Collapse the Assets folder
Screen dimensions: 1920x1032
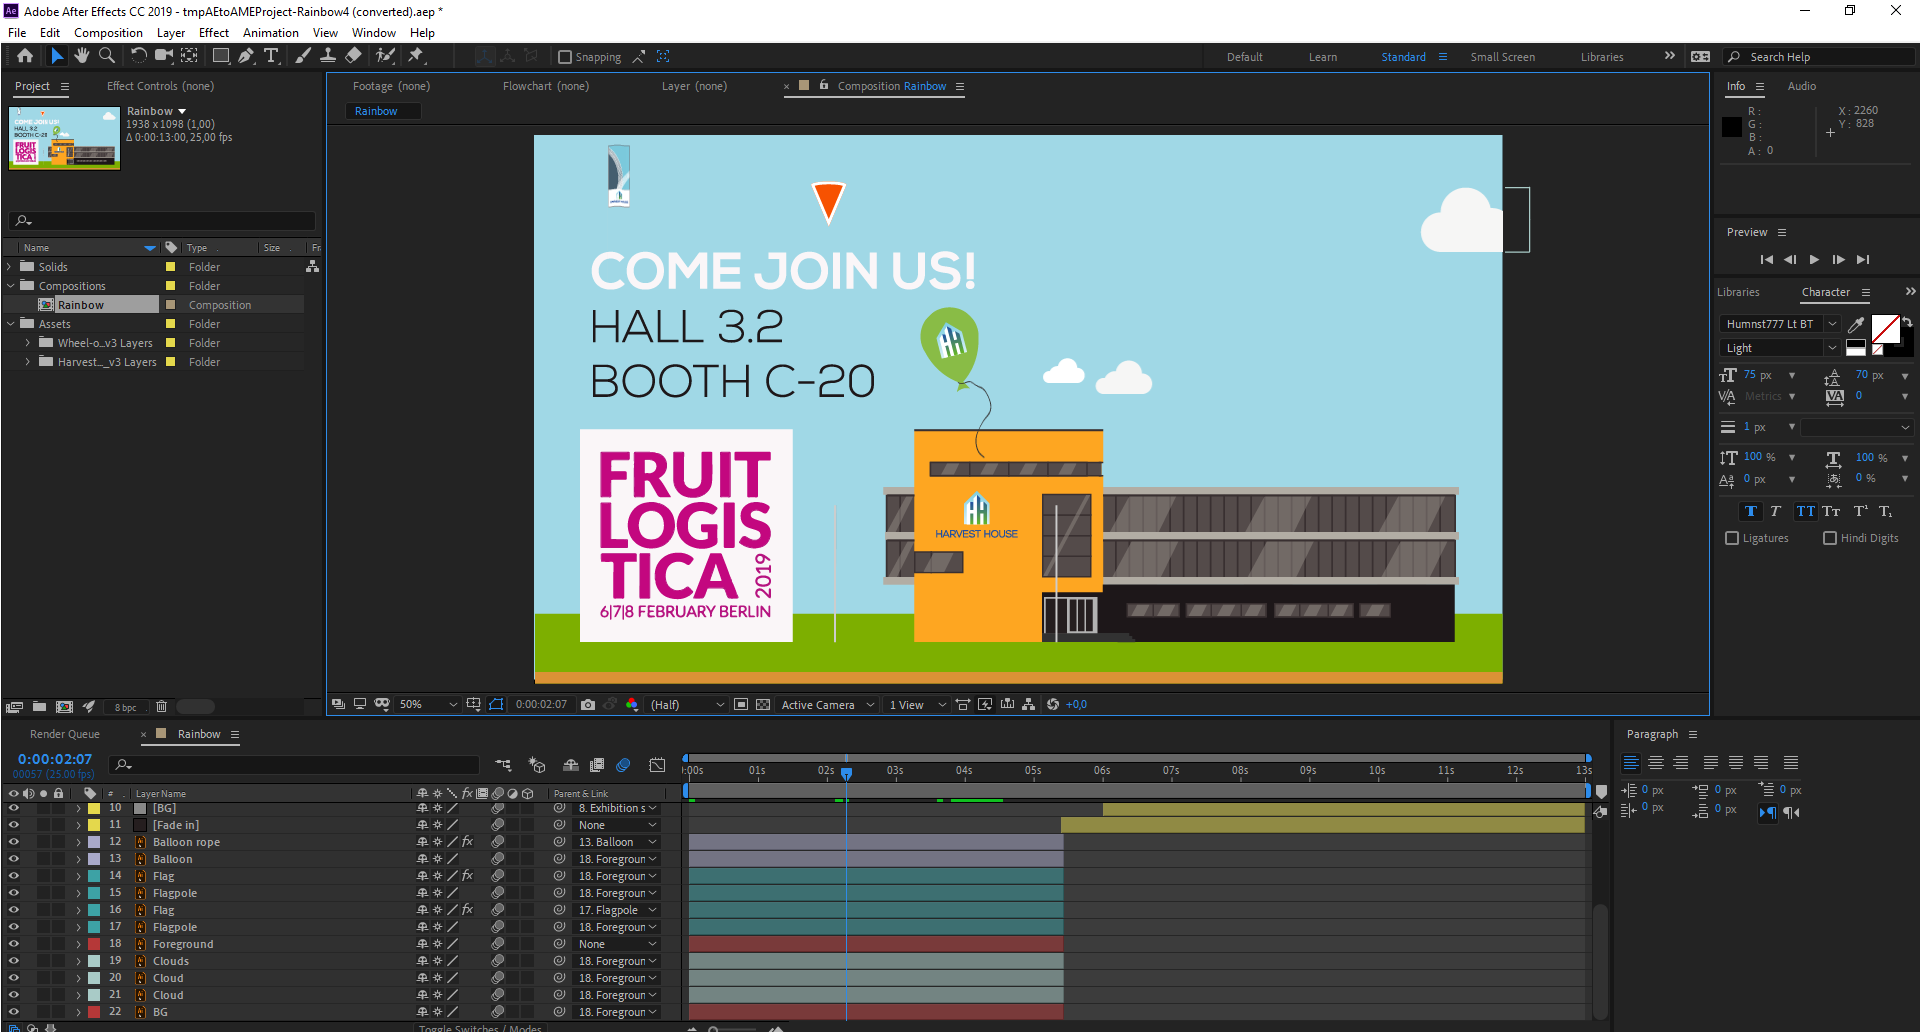pyautogui.click(x=10, y=324)
